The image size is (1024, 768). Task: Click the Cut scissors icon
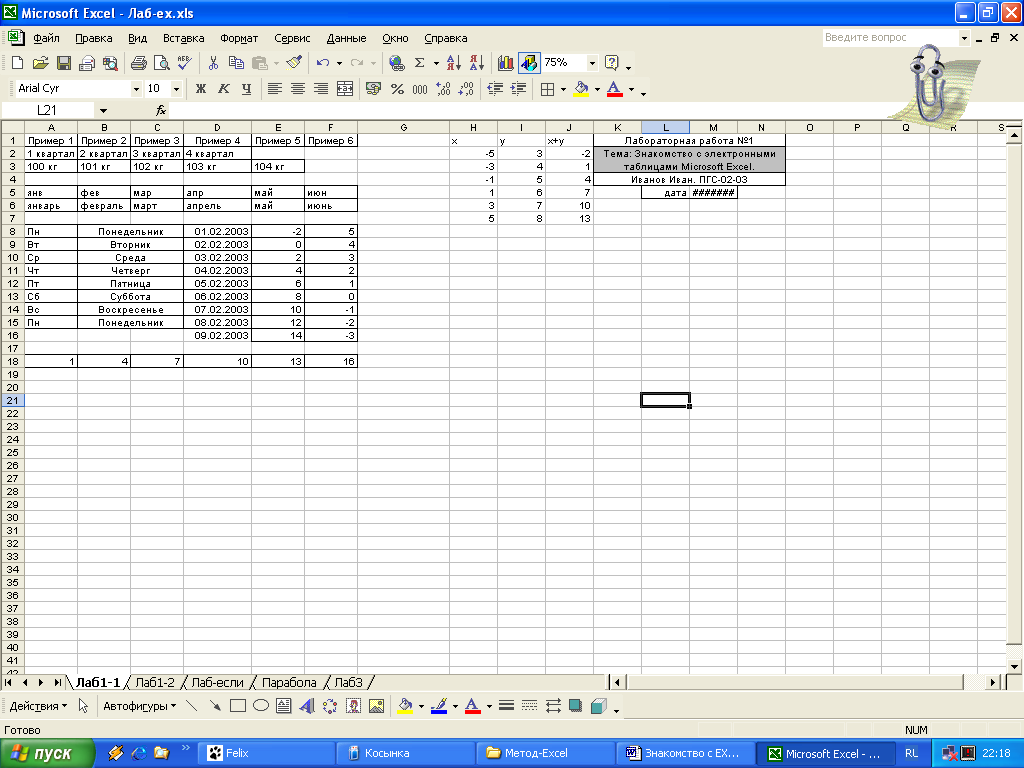pos(213,63)
